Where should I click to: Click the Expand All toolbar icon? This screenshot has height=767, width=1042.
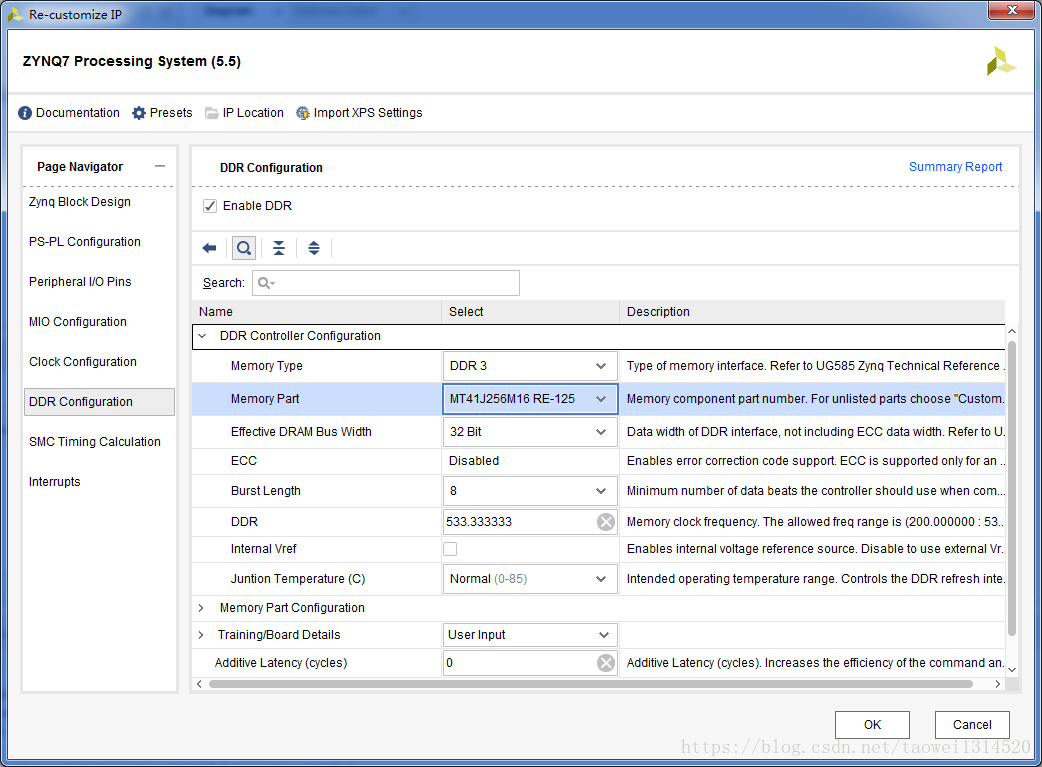click(x=314, y=248)
